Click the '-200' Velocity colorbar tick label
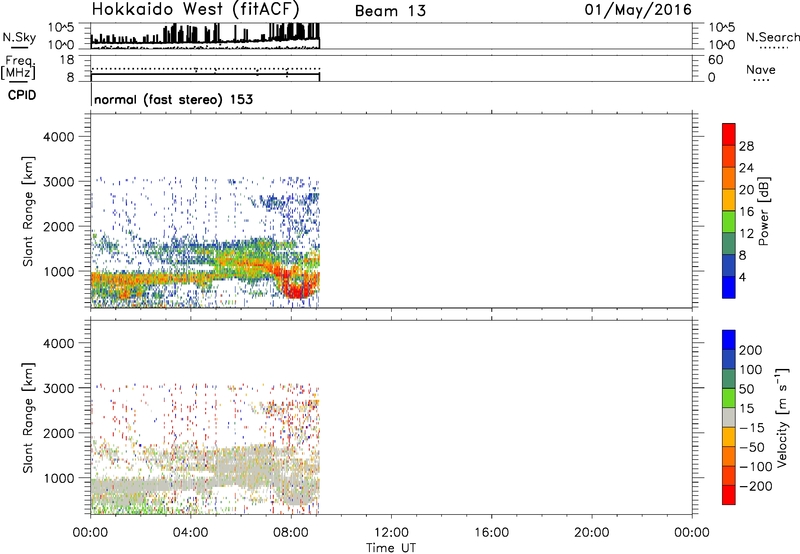Viewport: 800px width, 554px height. [756, 486]
